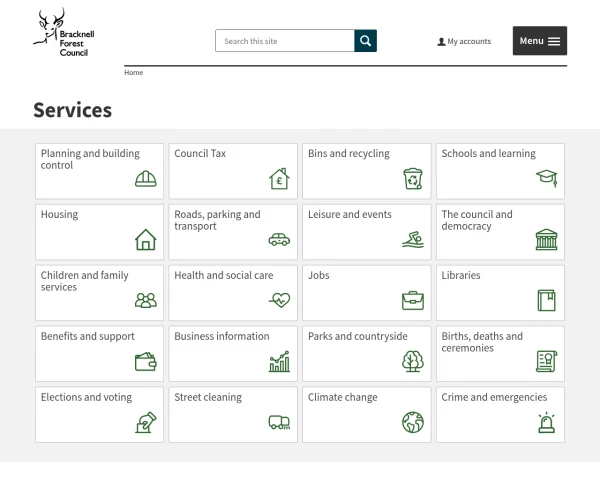Image resolution: width=600 pixels, height=480 pixels.
Task: Click the heartbeat health icon
Action: point(279,300)
